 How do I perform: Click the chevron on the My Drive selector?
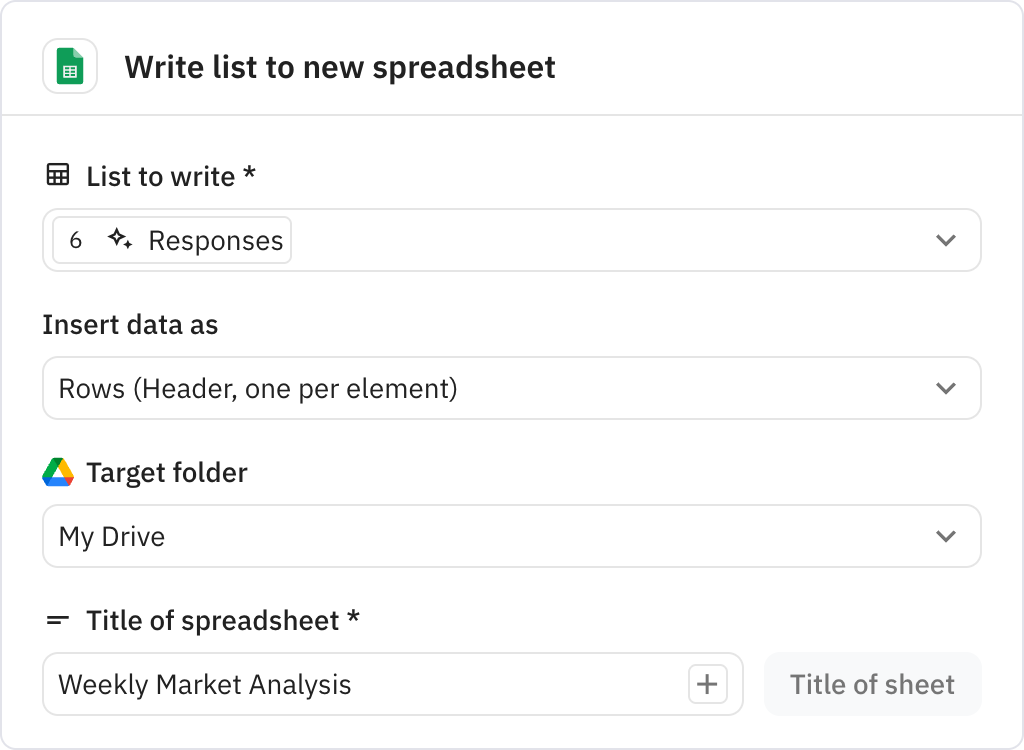[x=944, y=536]
